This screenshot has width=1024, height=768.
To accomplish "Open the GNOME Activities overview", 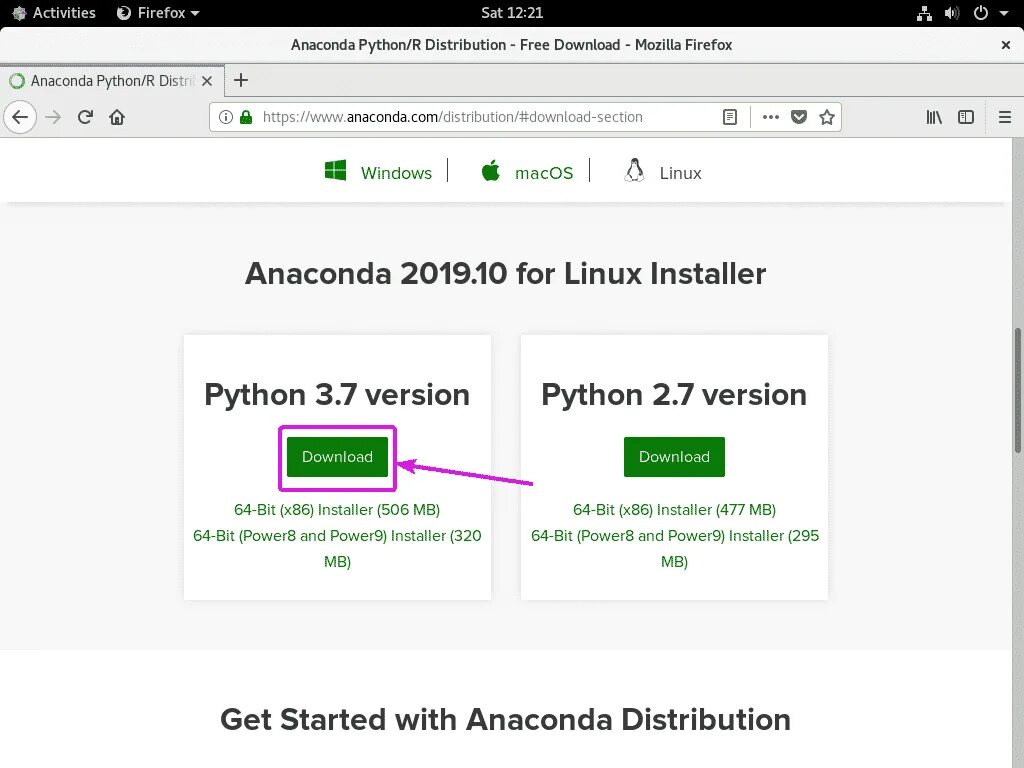I will pyautogui.click(x=54, y=13).
